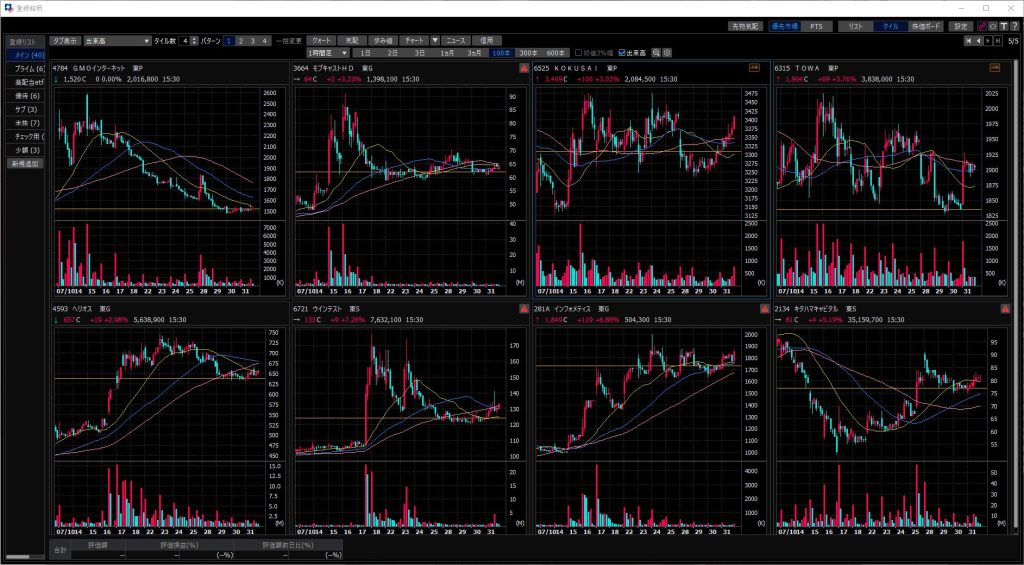Click the chart settings icon next to magnifier

click(x=667, y=52)
